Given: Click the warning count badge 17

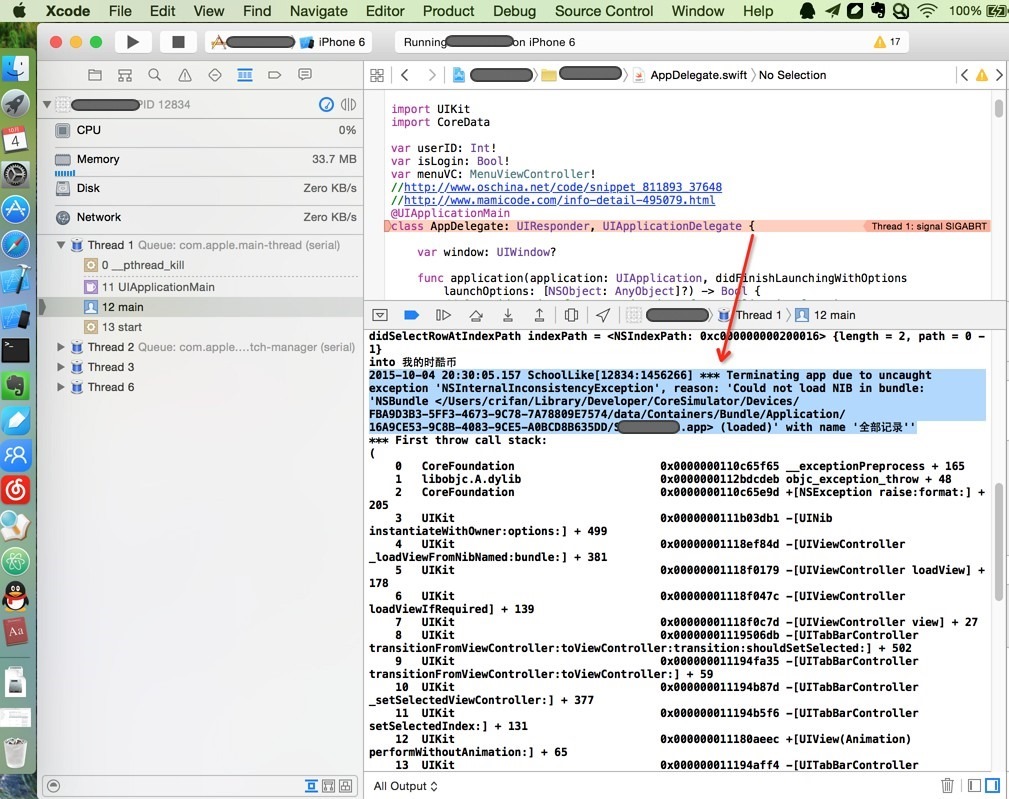Looking at the screenshot, I should click(887, 42).
